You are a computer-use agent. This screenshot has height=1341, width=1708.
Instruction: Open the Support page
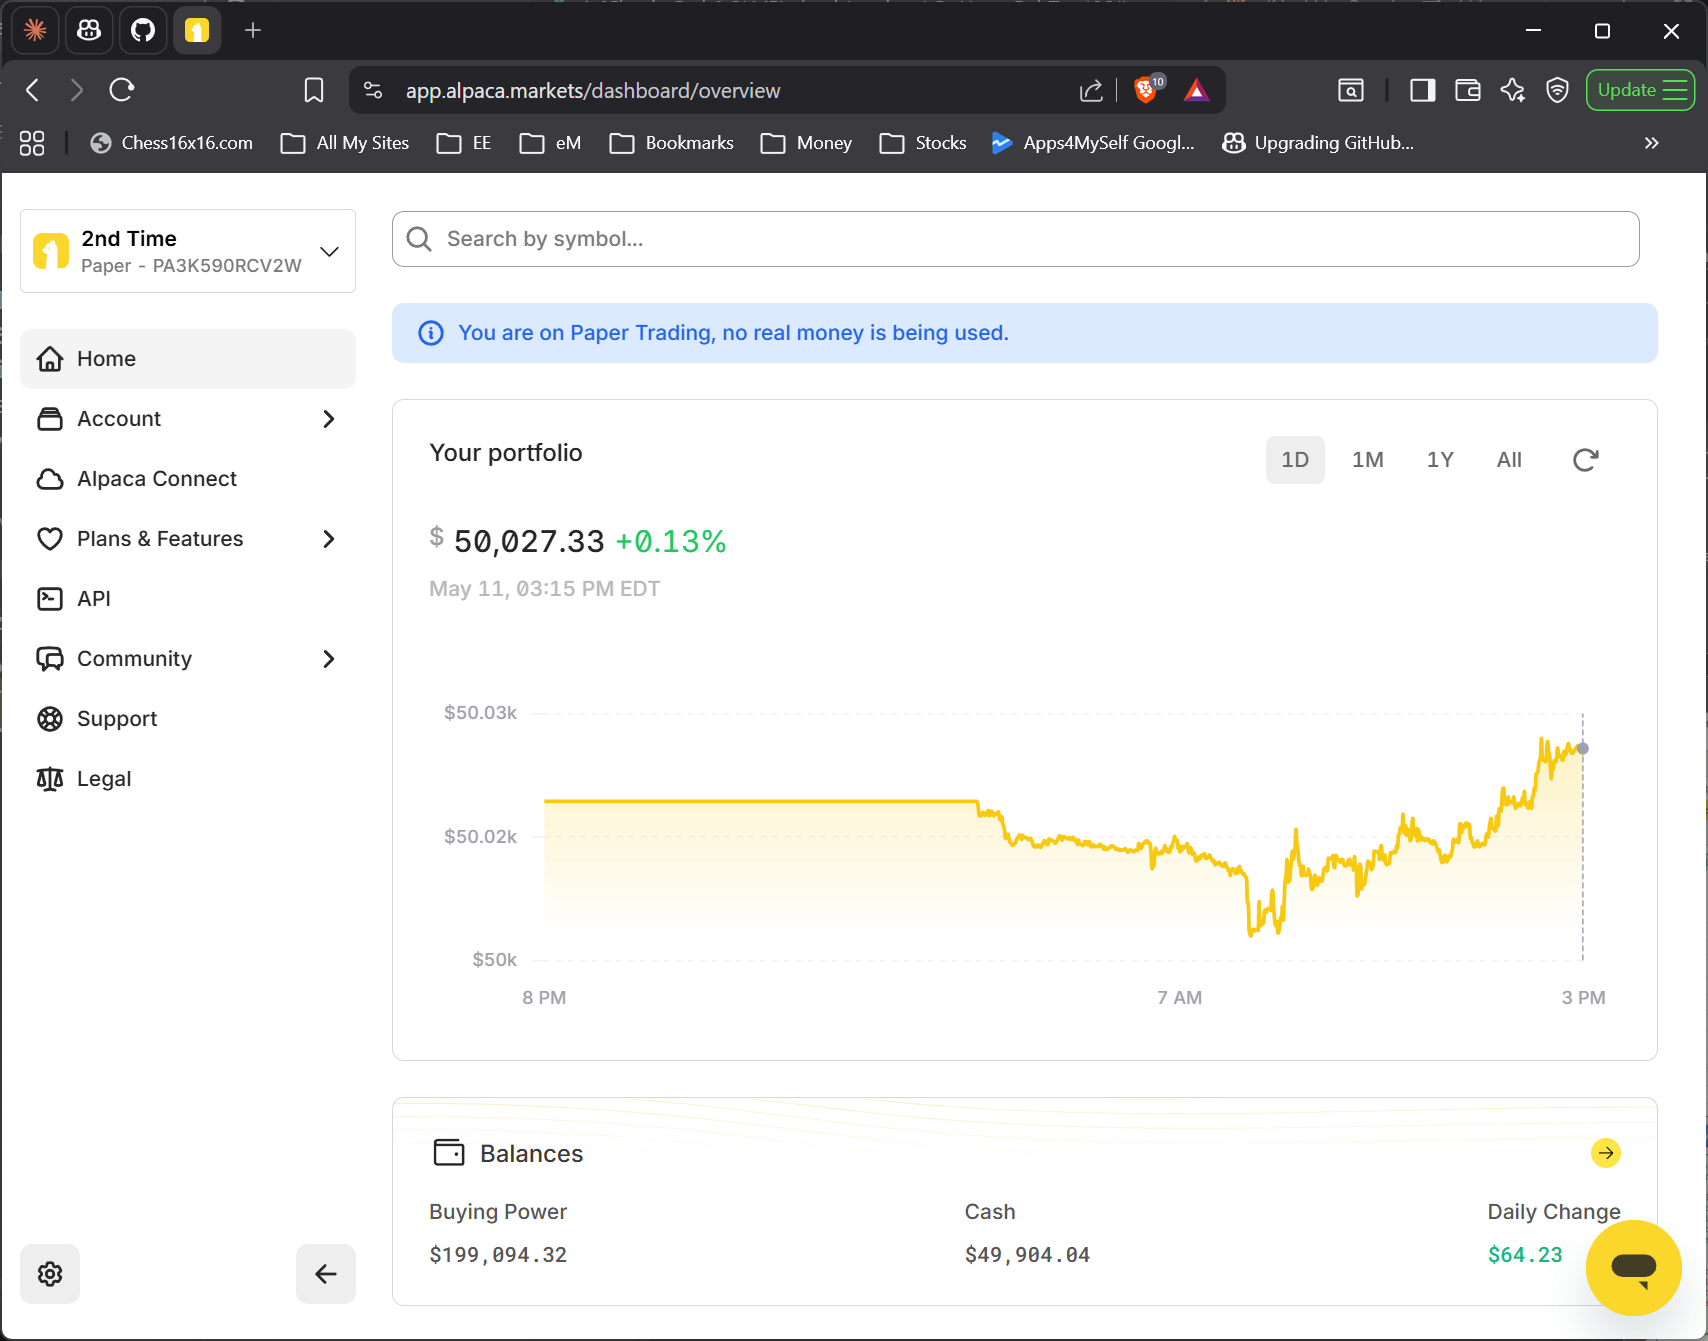tap(188, 719)
